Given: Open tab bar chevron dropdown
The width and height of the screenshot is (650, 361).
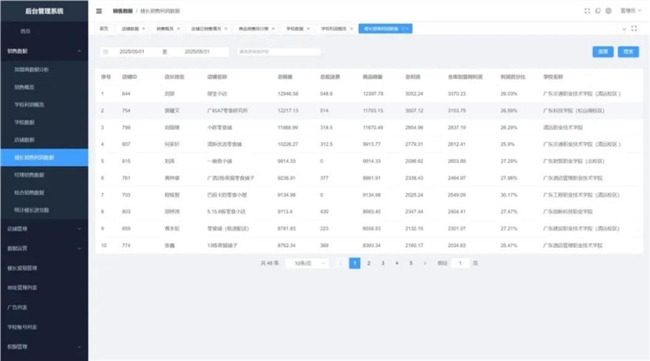Looking at the screenshot, I should click(x=623, y=29).
